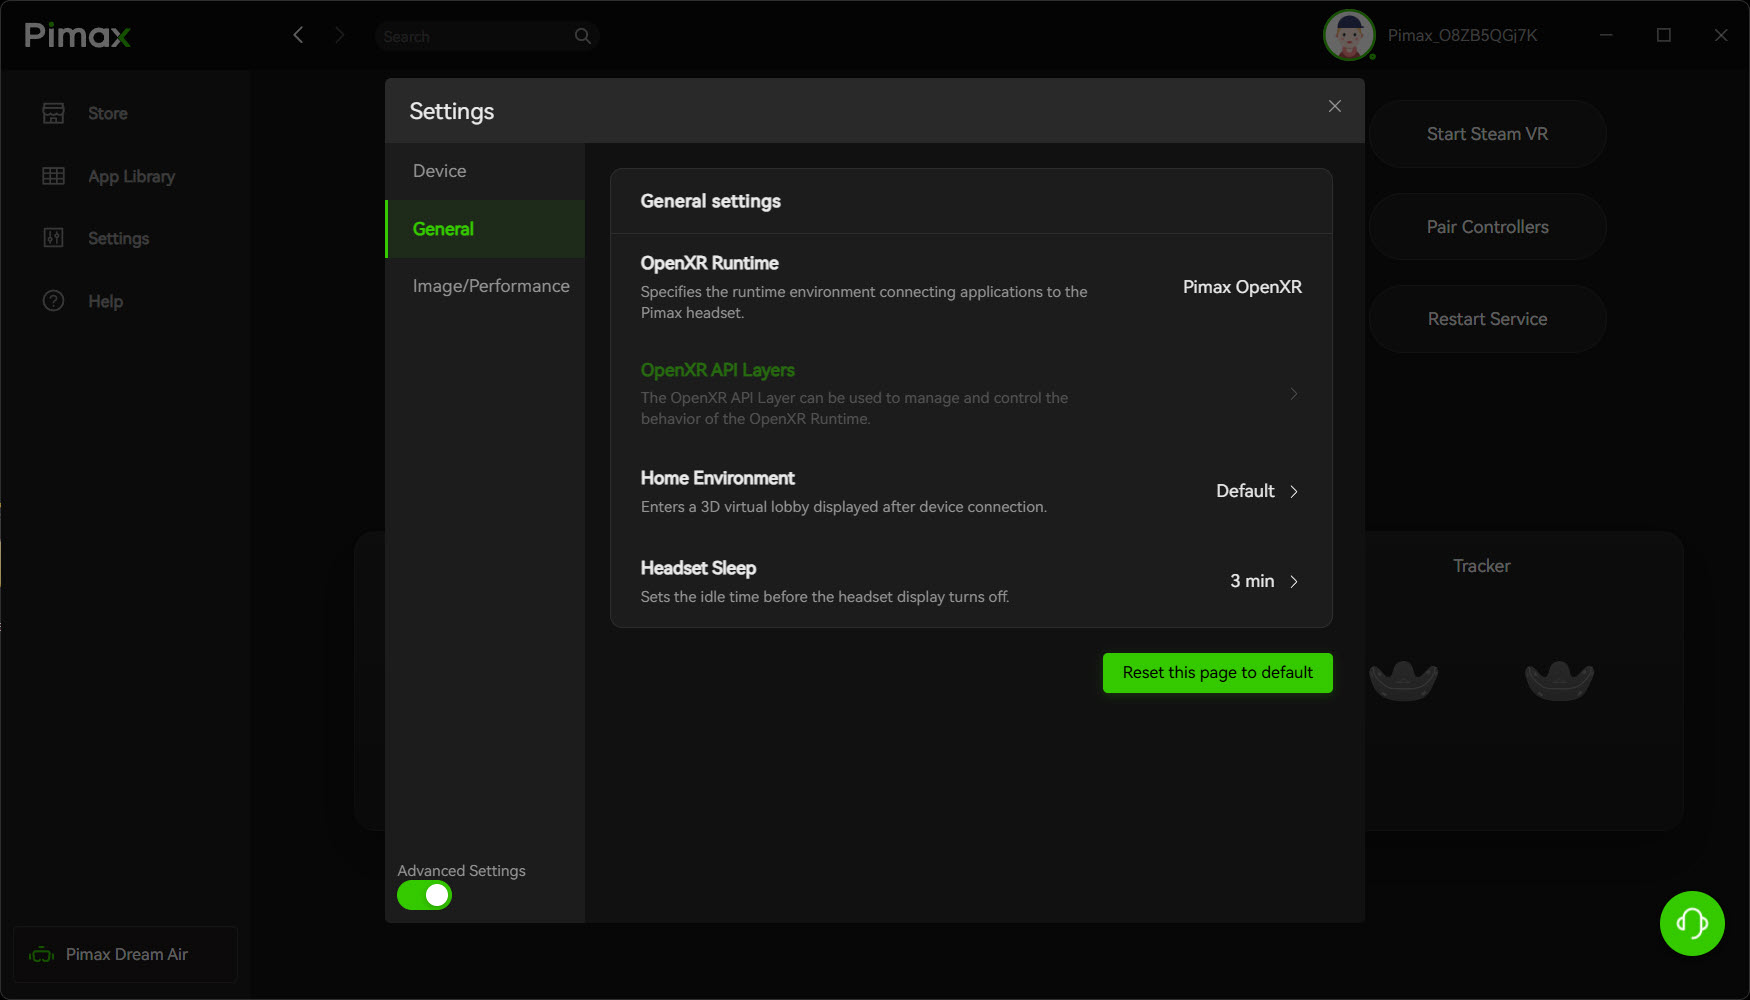Turn off the Advanced Settings switch
1750x1000 pixels.
click(425, 896)
